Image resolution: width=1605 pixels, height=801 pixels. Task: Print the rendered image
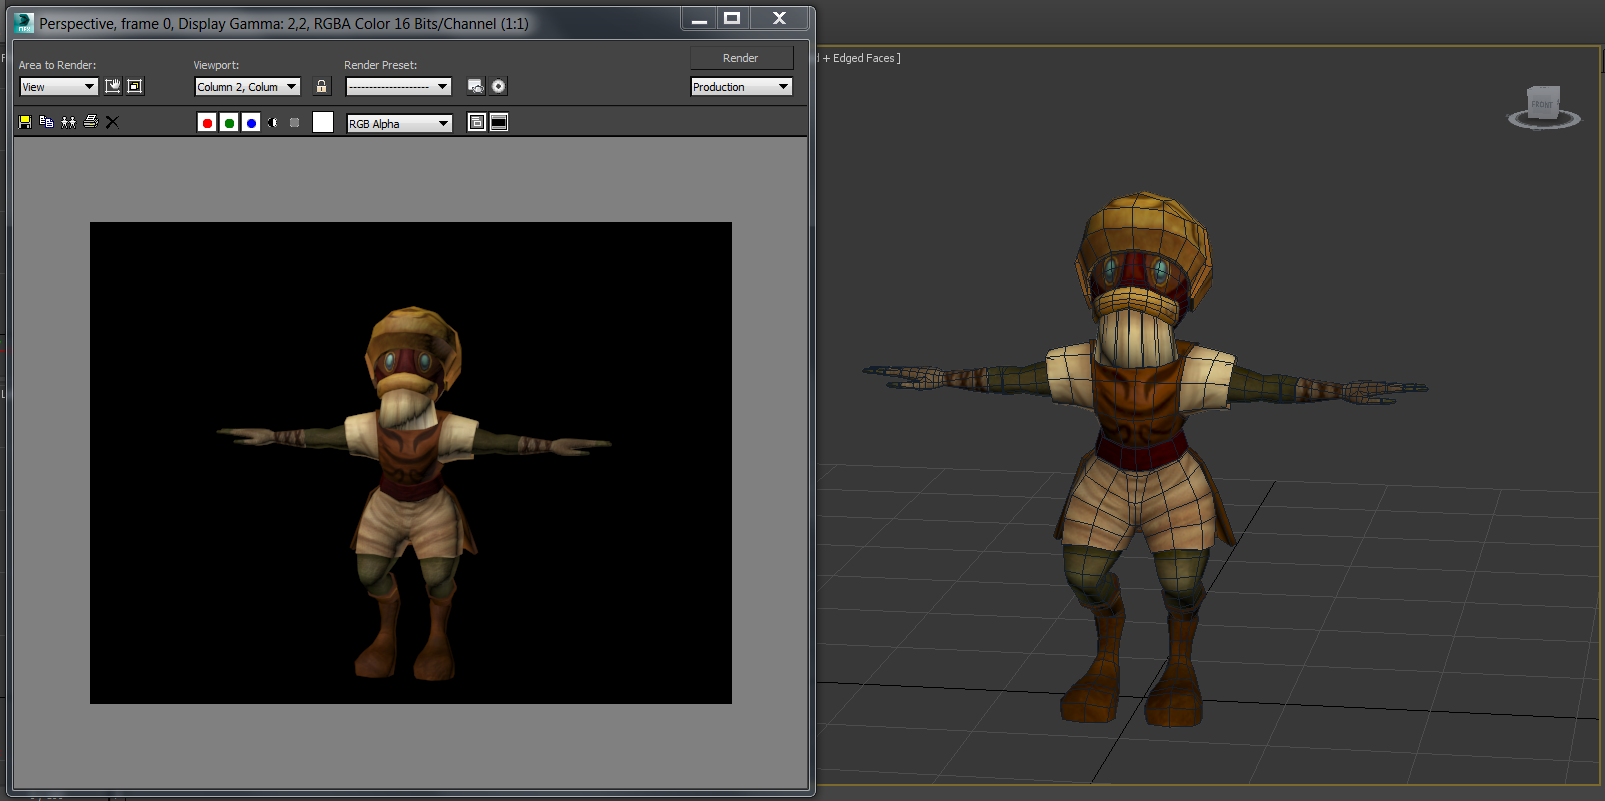pyautogui.click(x=91, y=122)
